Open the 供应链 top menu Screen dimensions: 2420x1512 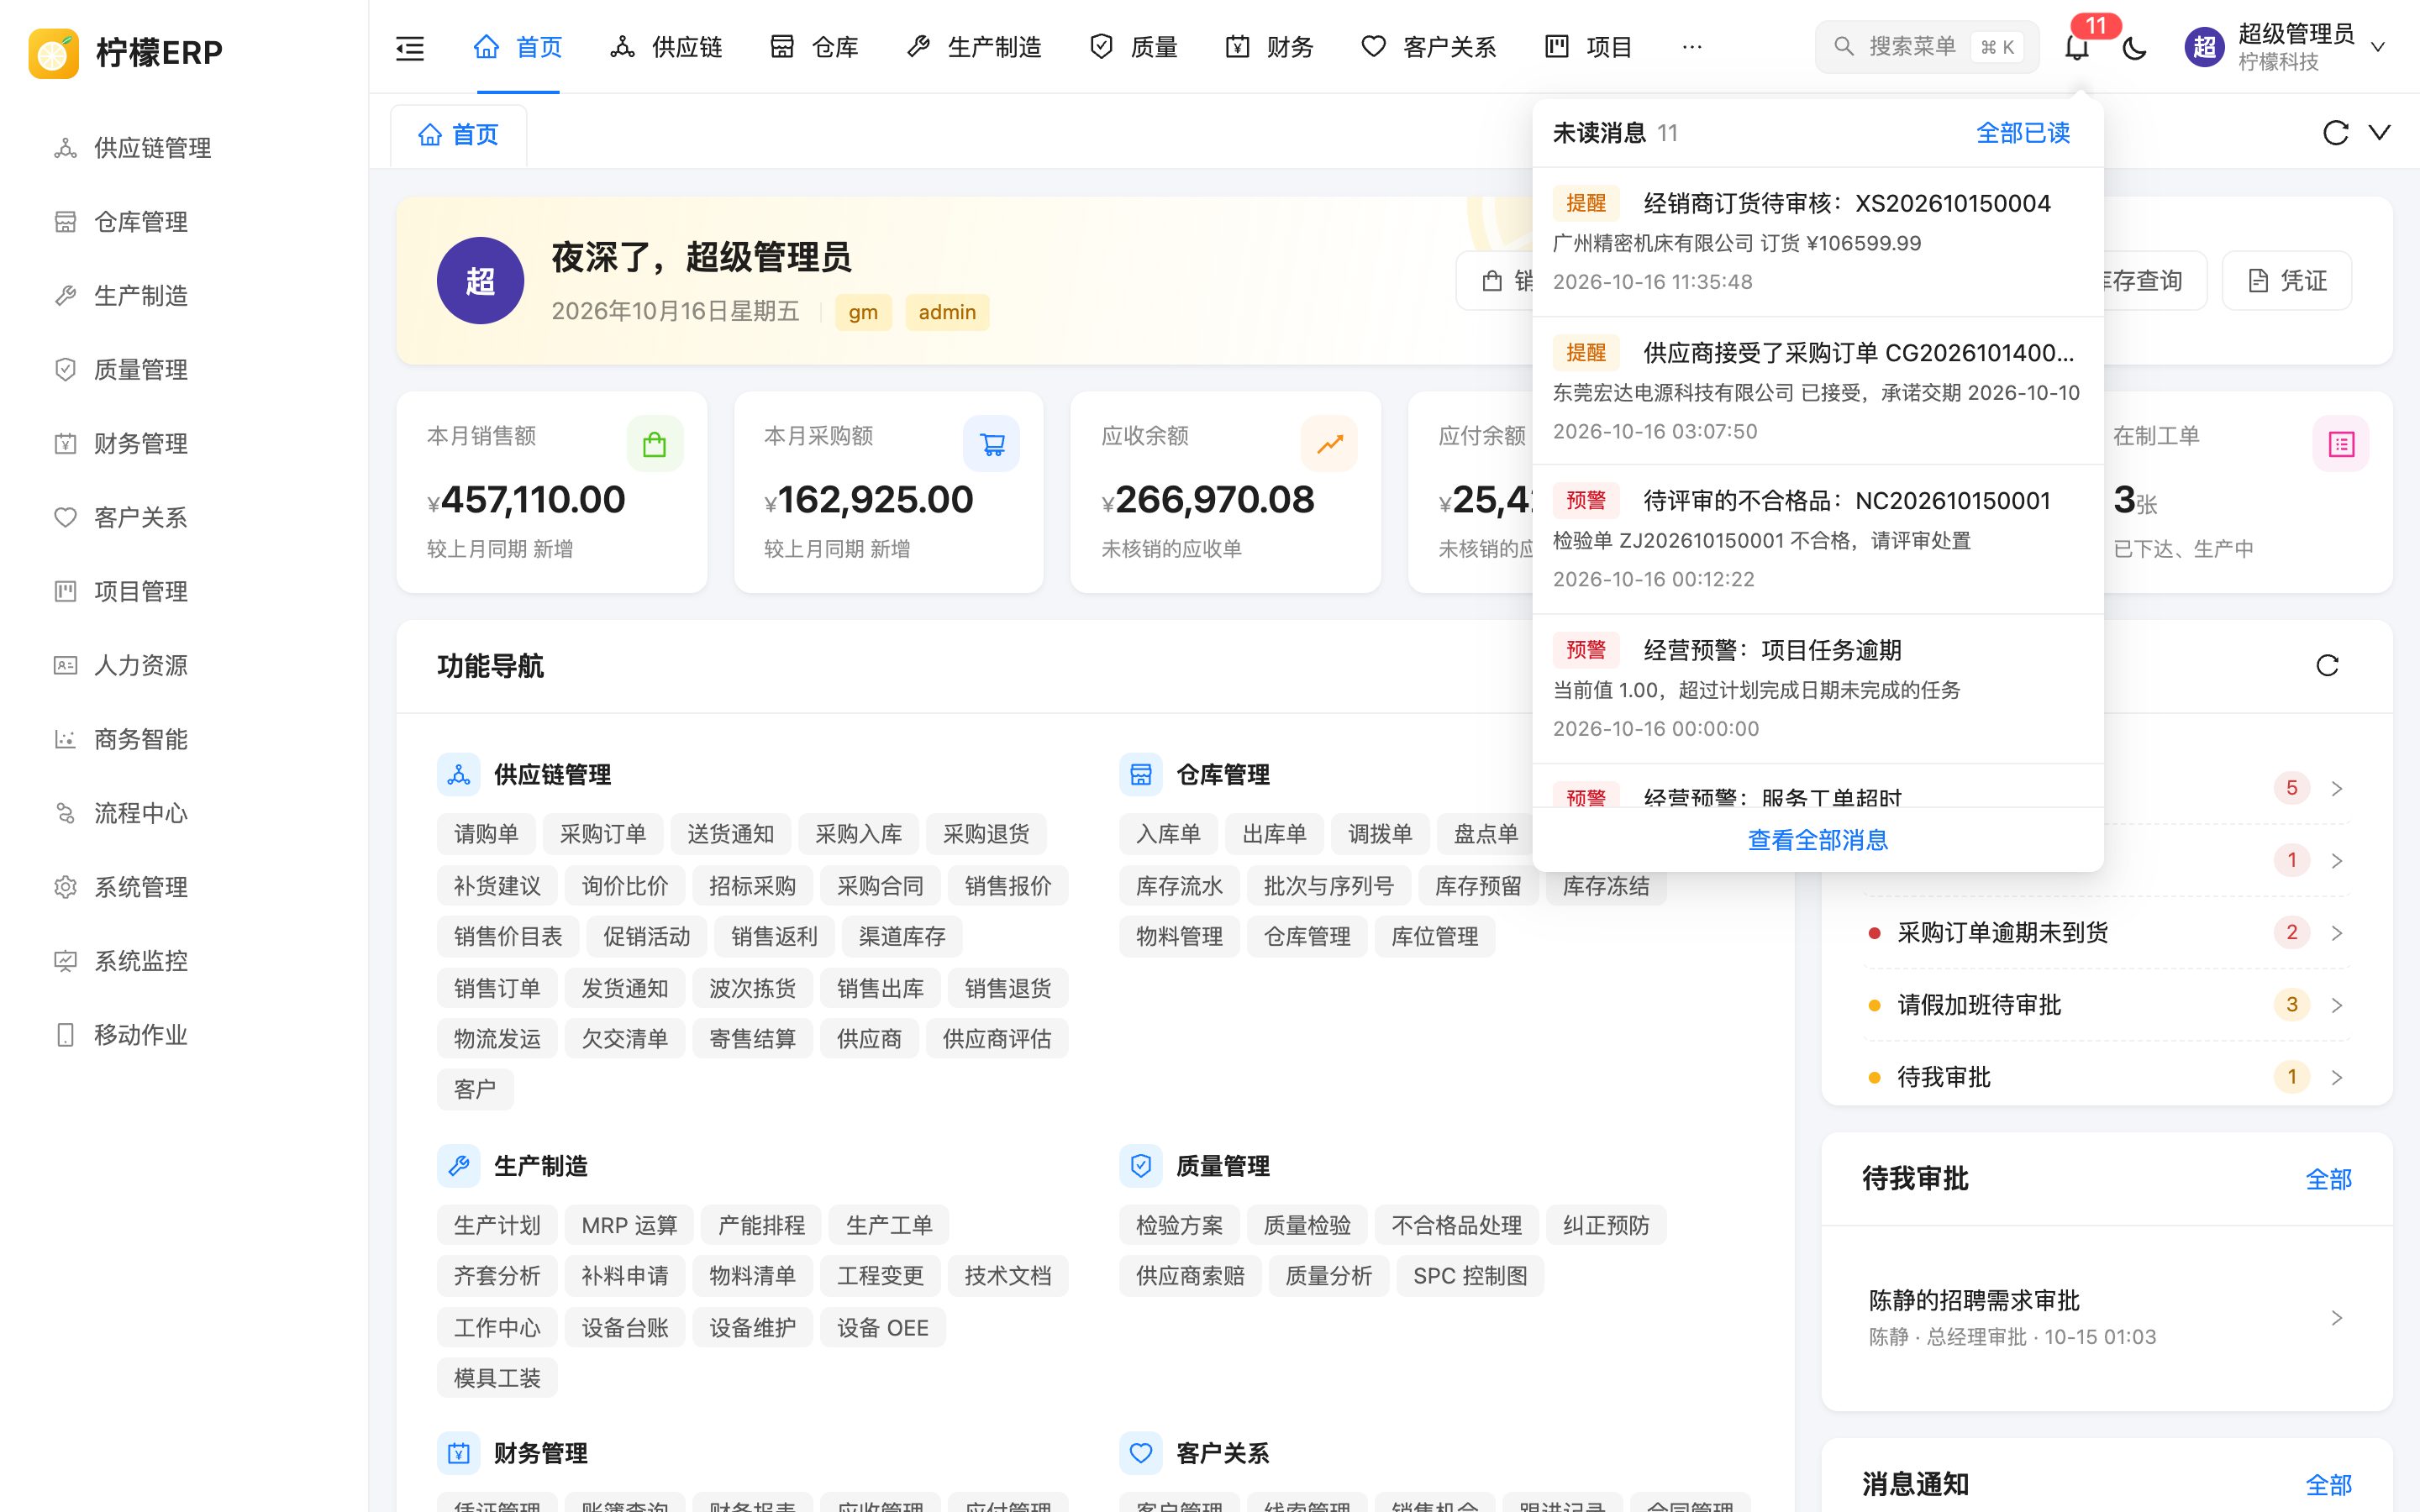pyautogui.click(x=666, y=47)
